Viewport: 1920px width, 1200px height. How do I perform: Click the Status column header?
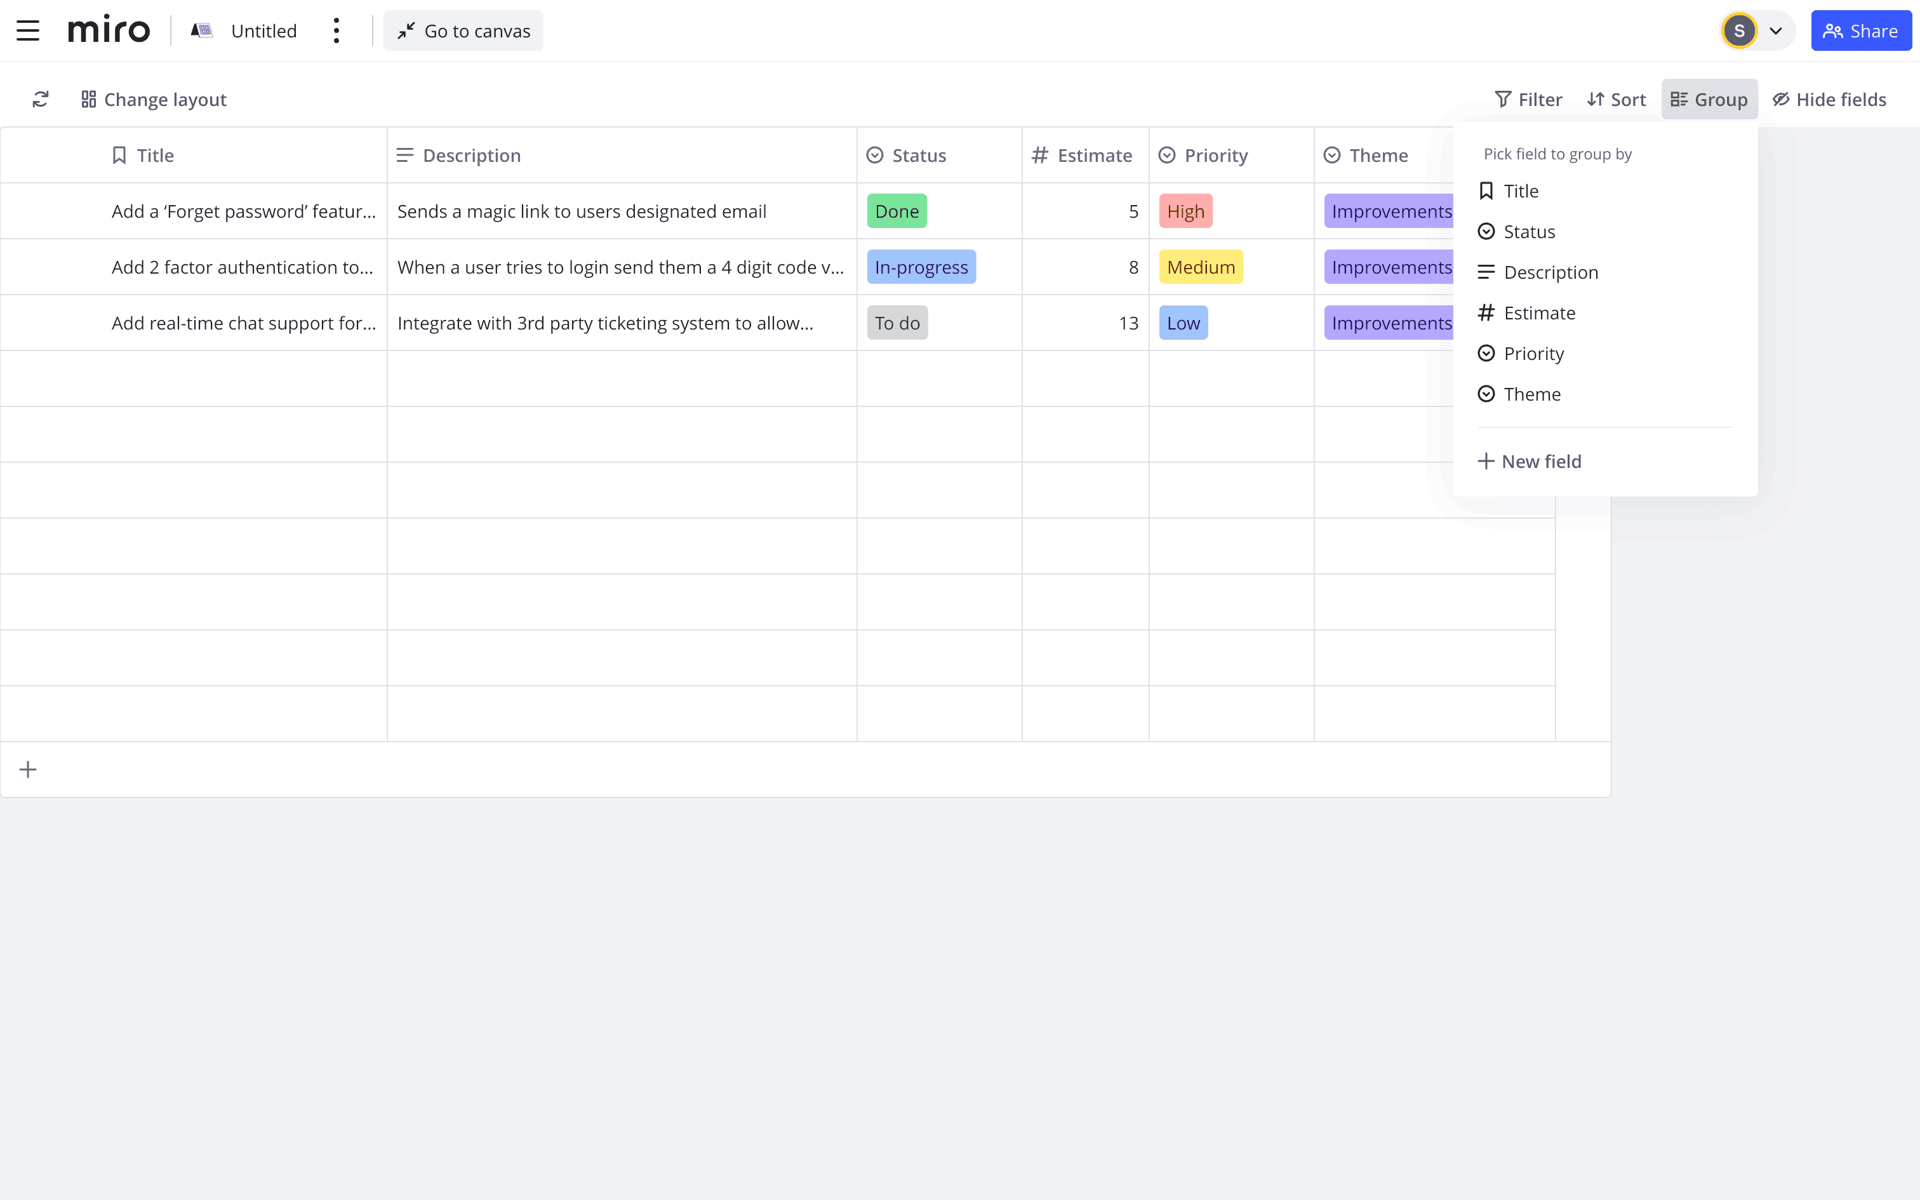point(939,155)
